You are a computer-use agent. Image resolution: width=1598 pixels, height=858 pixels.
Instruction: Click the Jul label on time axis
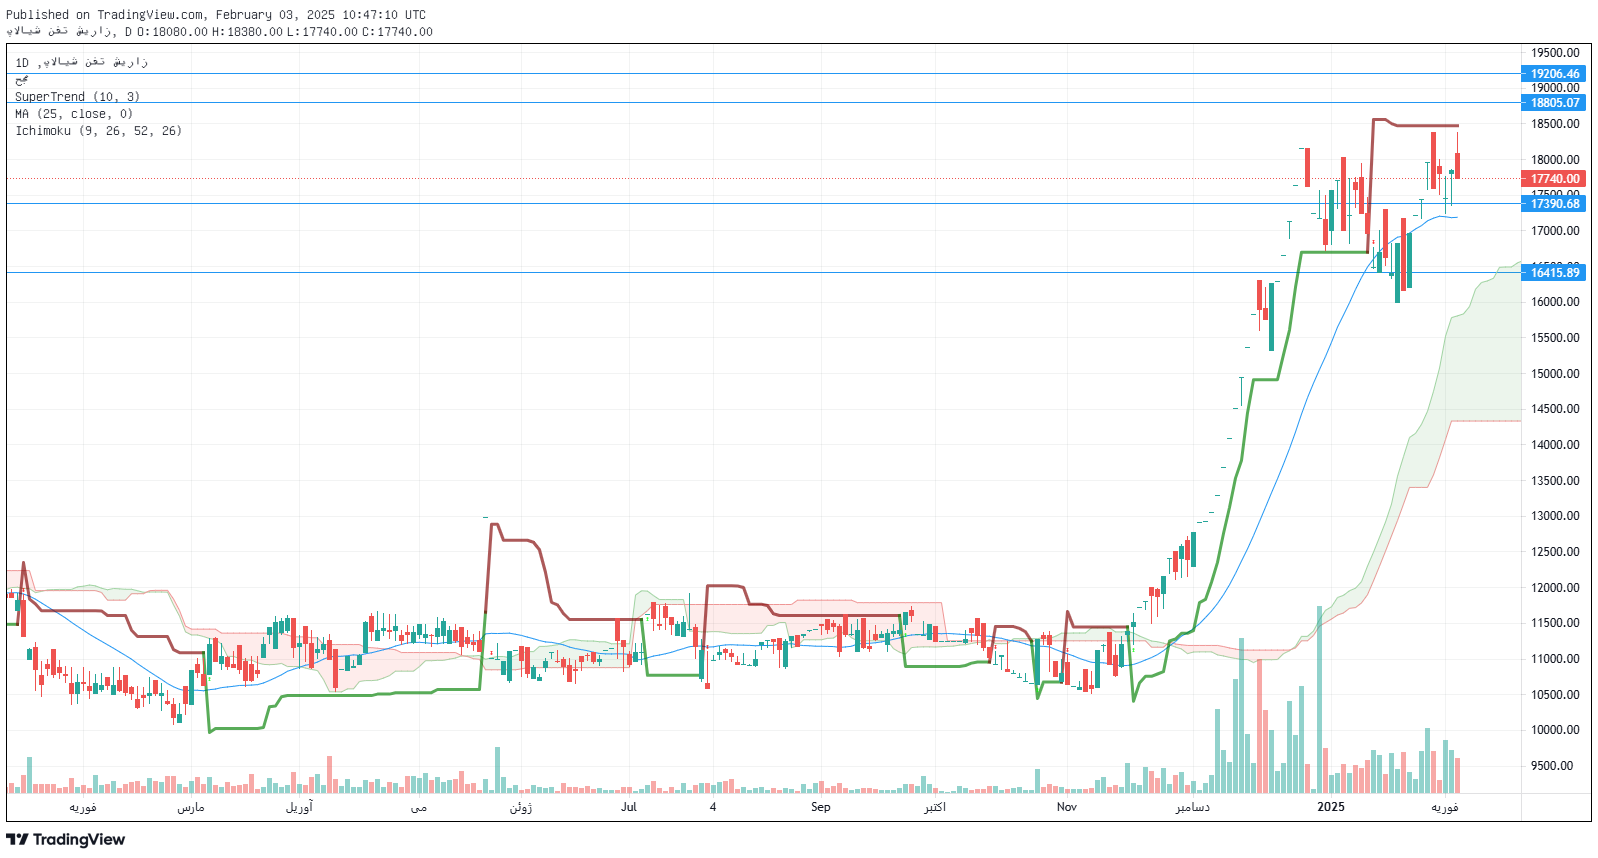628,807
